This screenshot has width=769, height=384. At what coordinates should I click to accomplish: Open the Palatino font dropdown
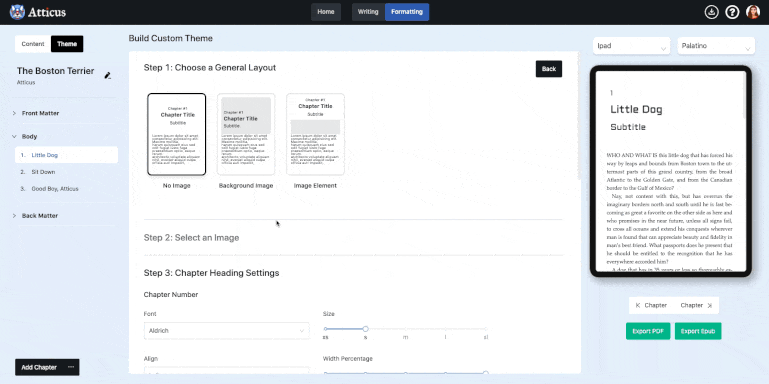click(x=716, y=46)
